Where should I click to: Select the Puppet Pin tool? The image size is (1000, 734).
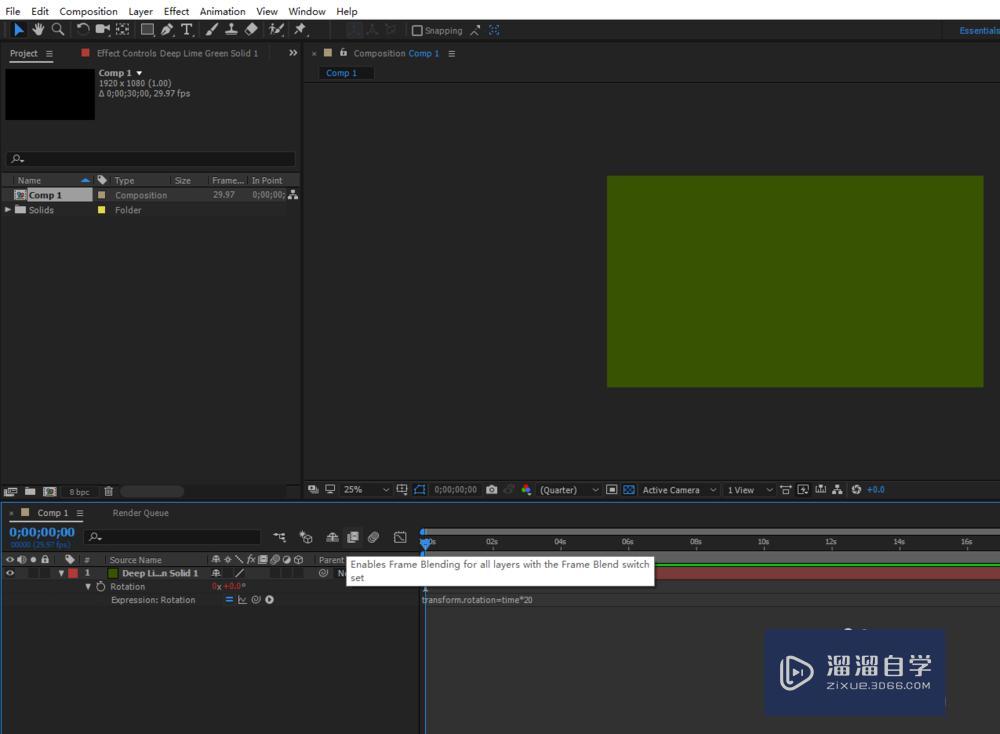(x=300, y=29)
